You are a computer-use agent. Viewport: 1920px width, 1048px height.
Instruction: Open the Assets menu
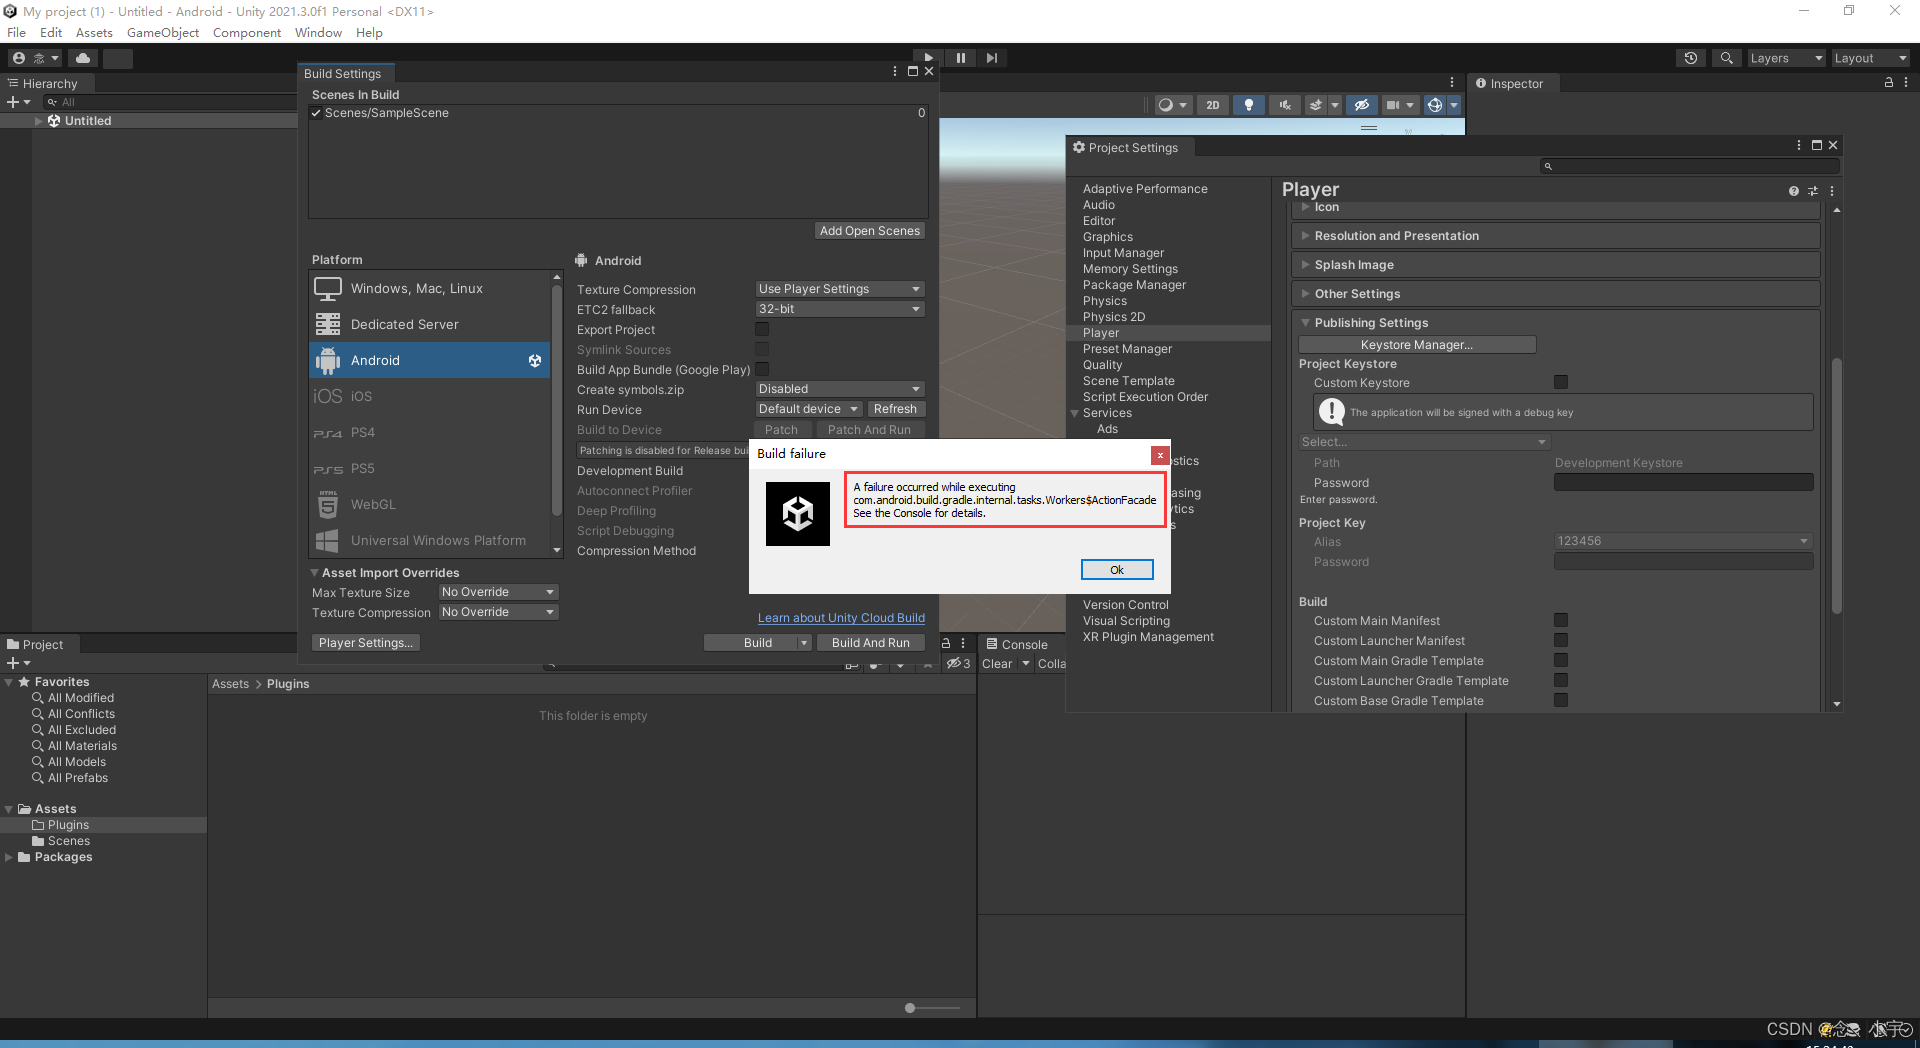94,32
